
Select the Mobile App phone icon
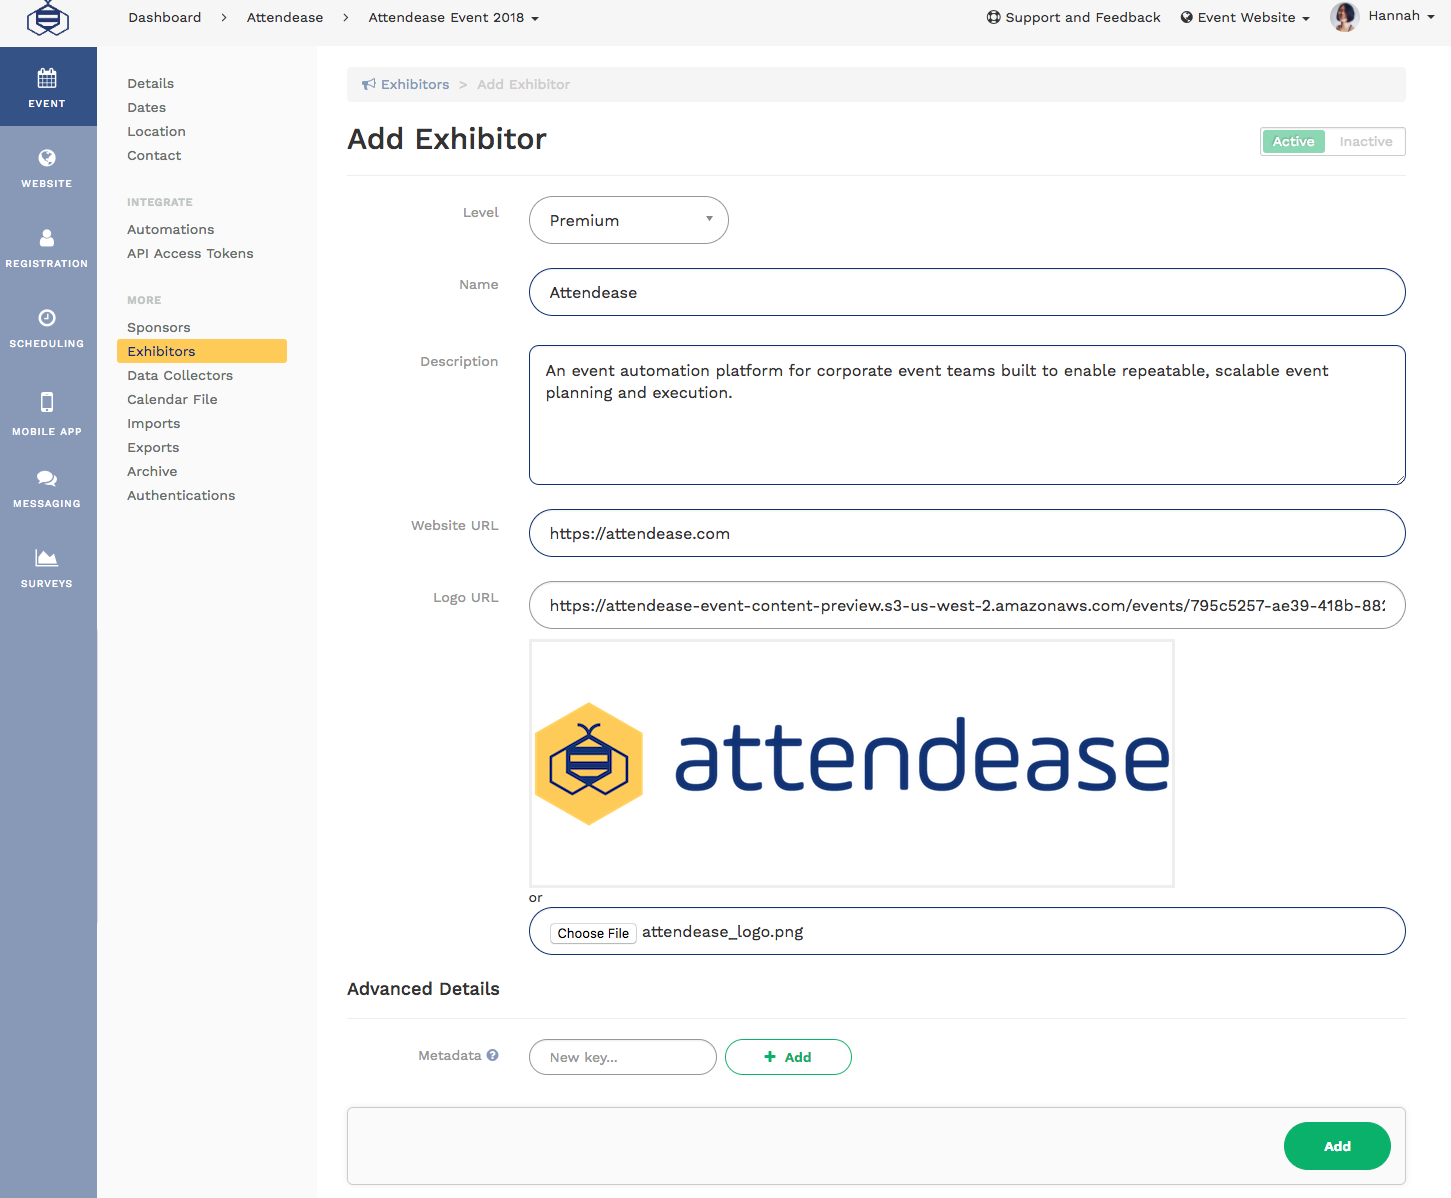tap(47, 402)
